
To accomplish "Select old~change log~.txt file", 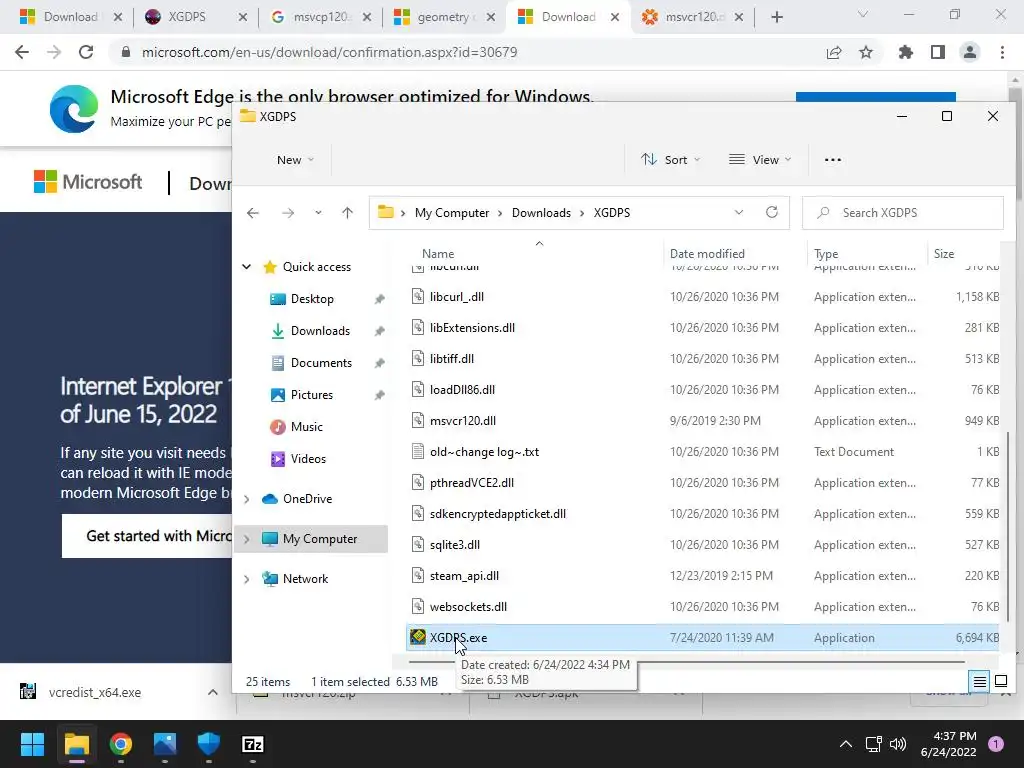I will [703, 452].
